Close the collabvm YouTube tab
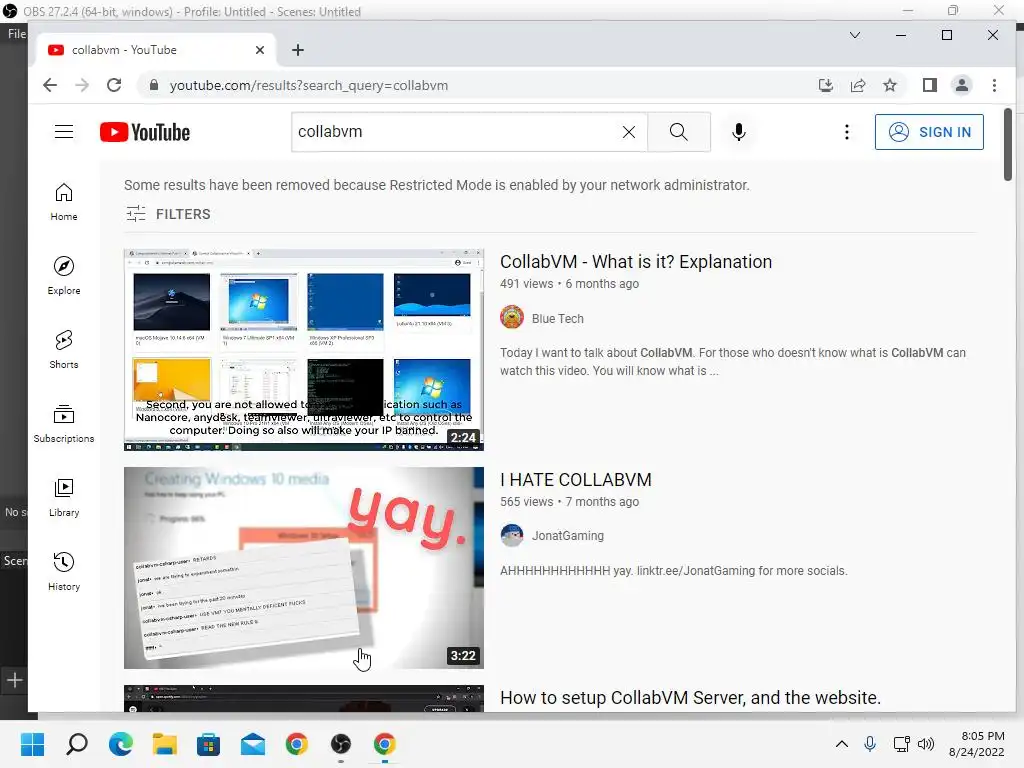This screenshot has width=1024, height=768. click(x=260, y=50)
